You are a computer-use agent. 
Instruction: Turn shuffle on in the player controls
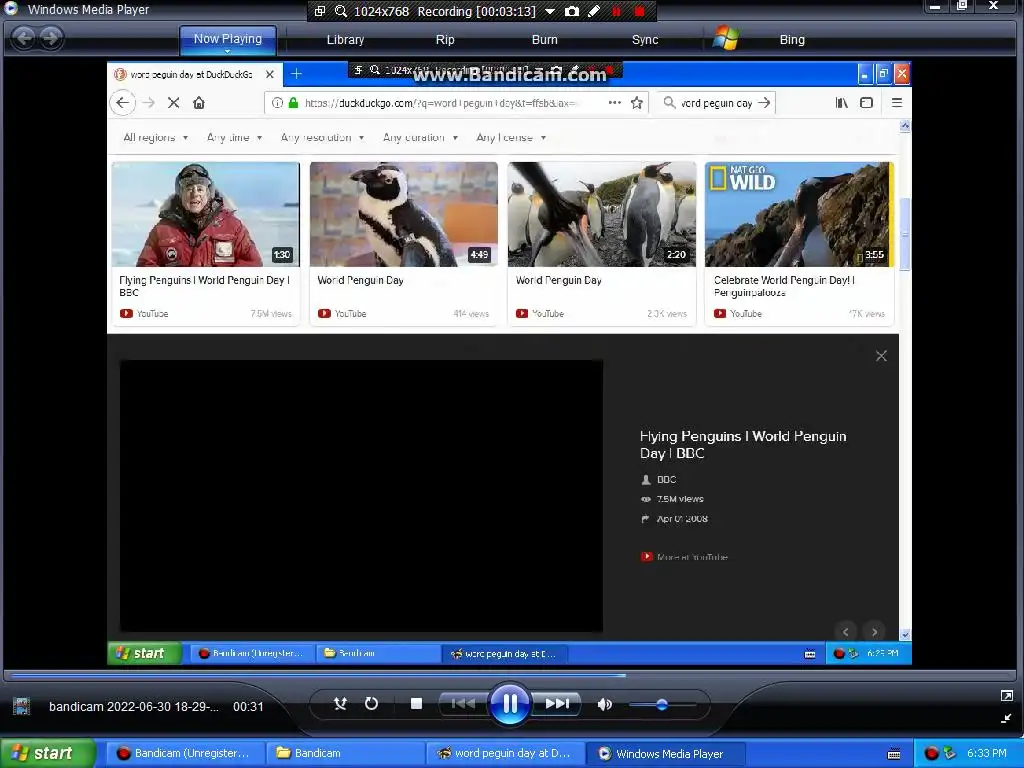(340, 703)
